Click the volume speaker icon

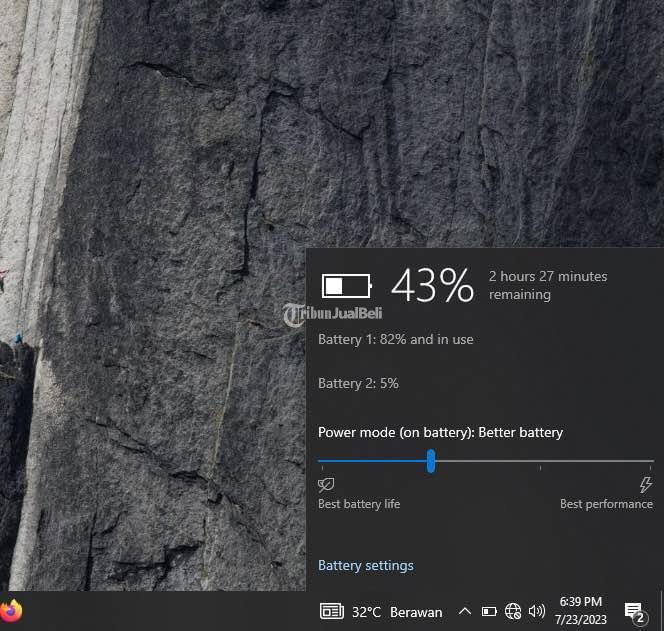[537, 611]
